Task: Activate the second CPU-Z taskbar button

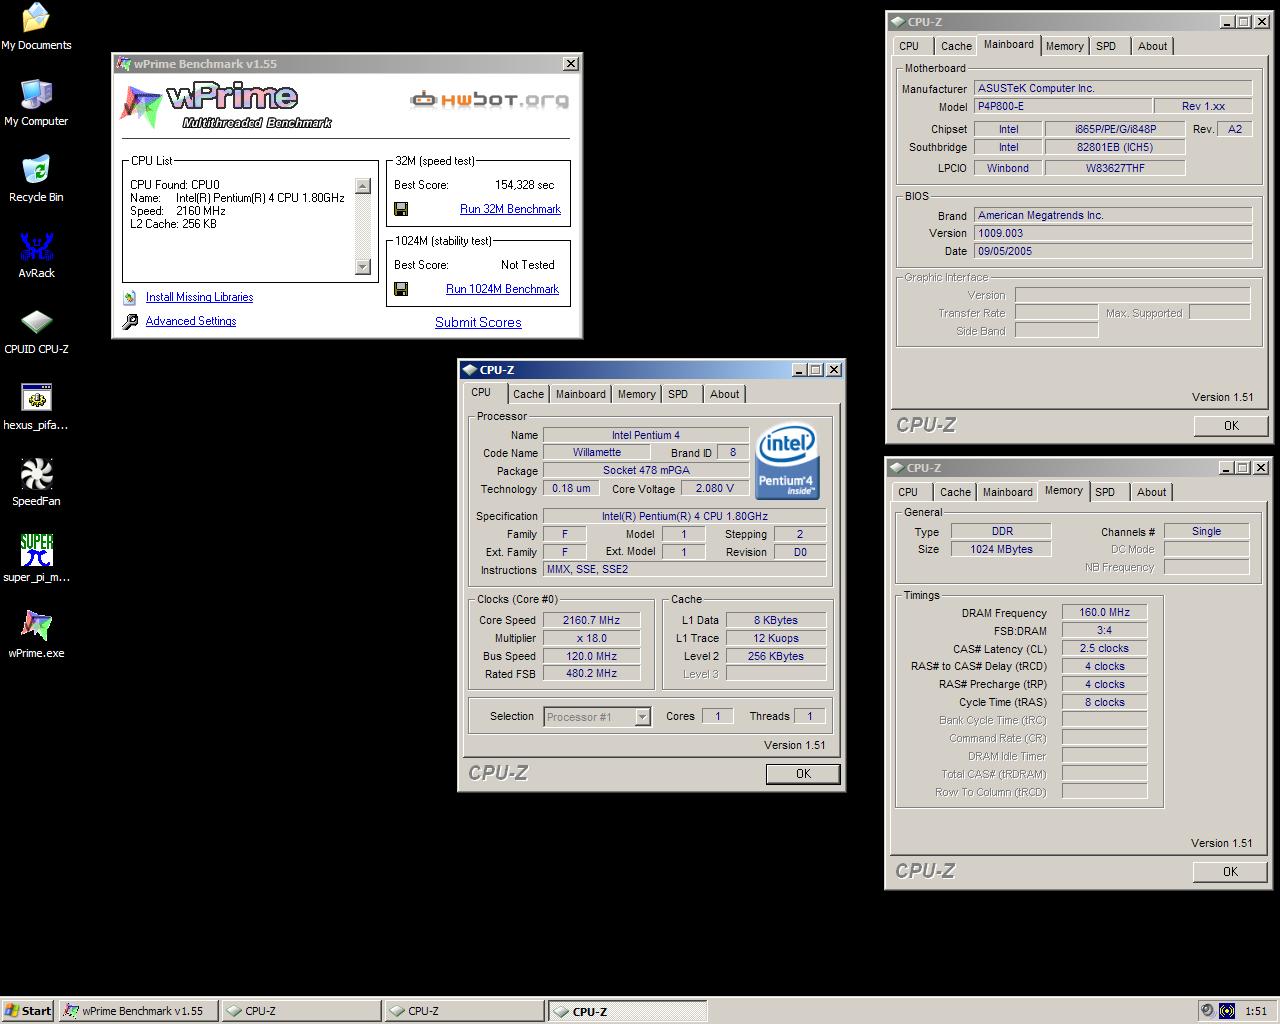Action: tap(464, 1011)
